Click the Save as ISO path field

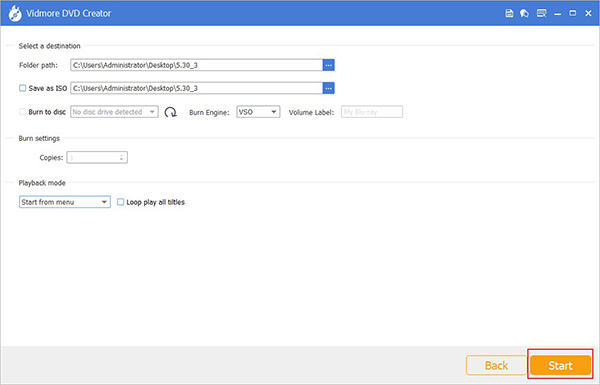coord(197,88)
